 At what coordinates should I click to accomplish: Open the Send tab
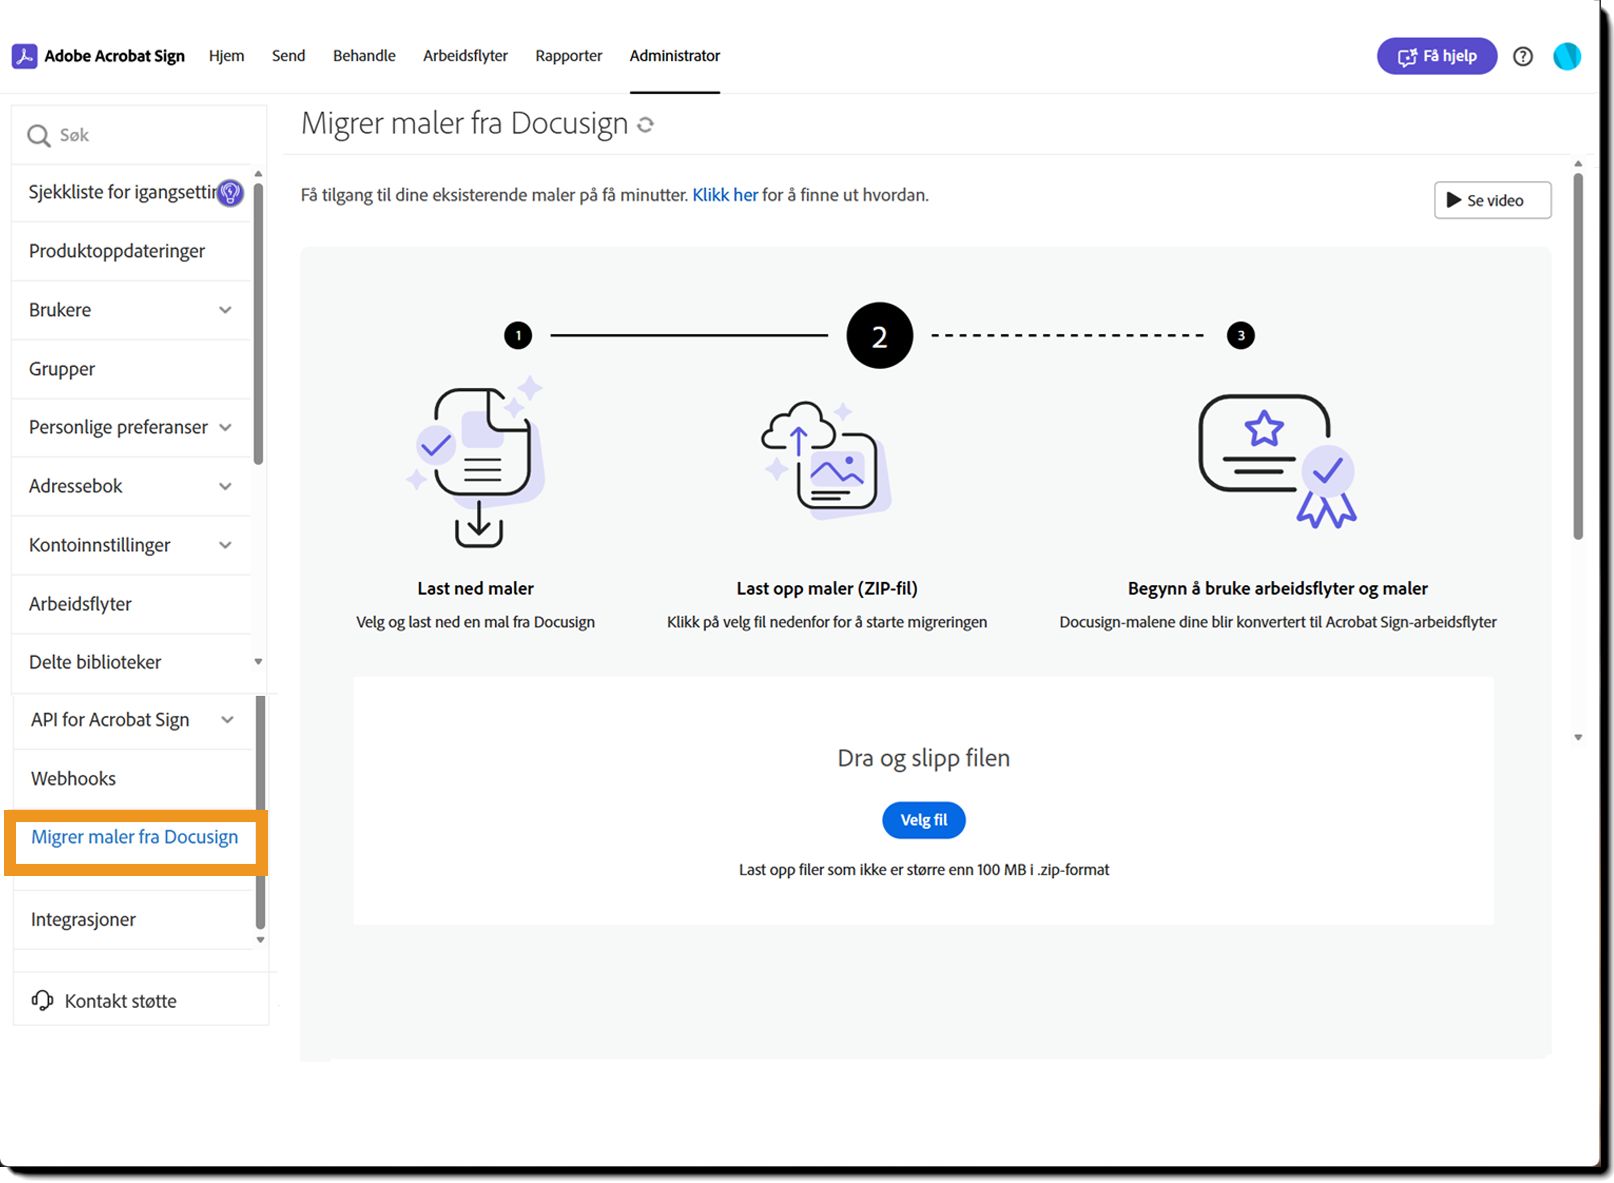[x=288, y=56]
